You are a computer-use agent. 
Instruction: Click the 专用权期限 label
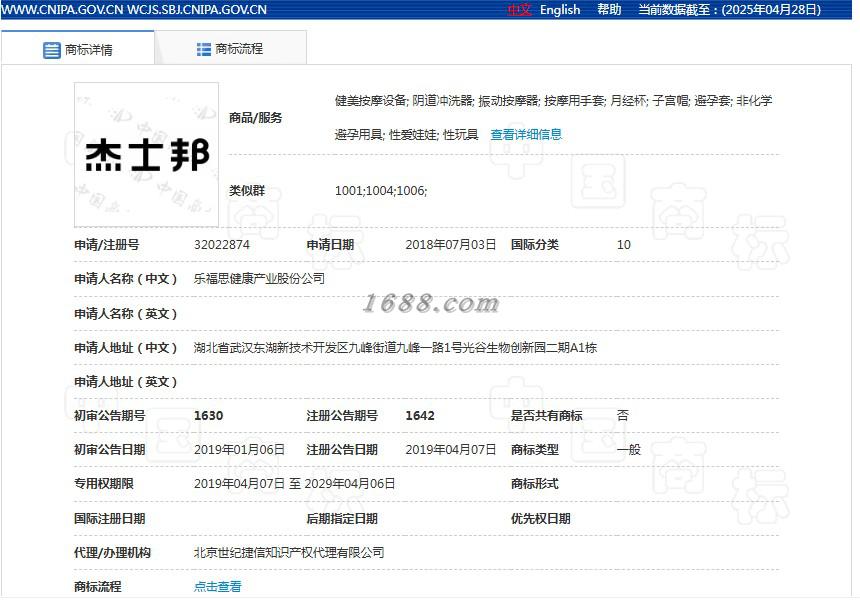coord(104,484)
